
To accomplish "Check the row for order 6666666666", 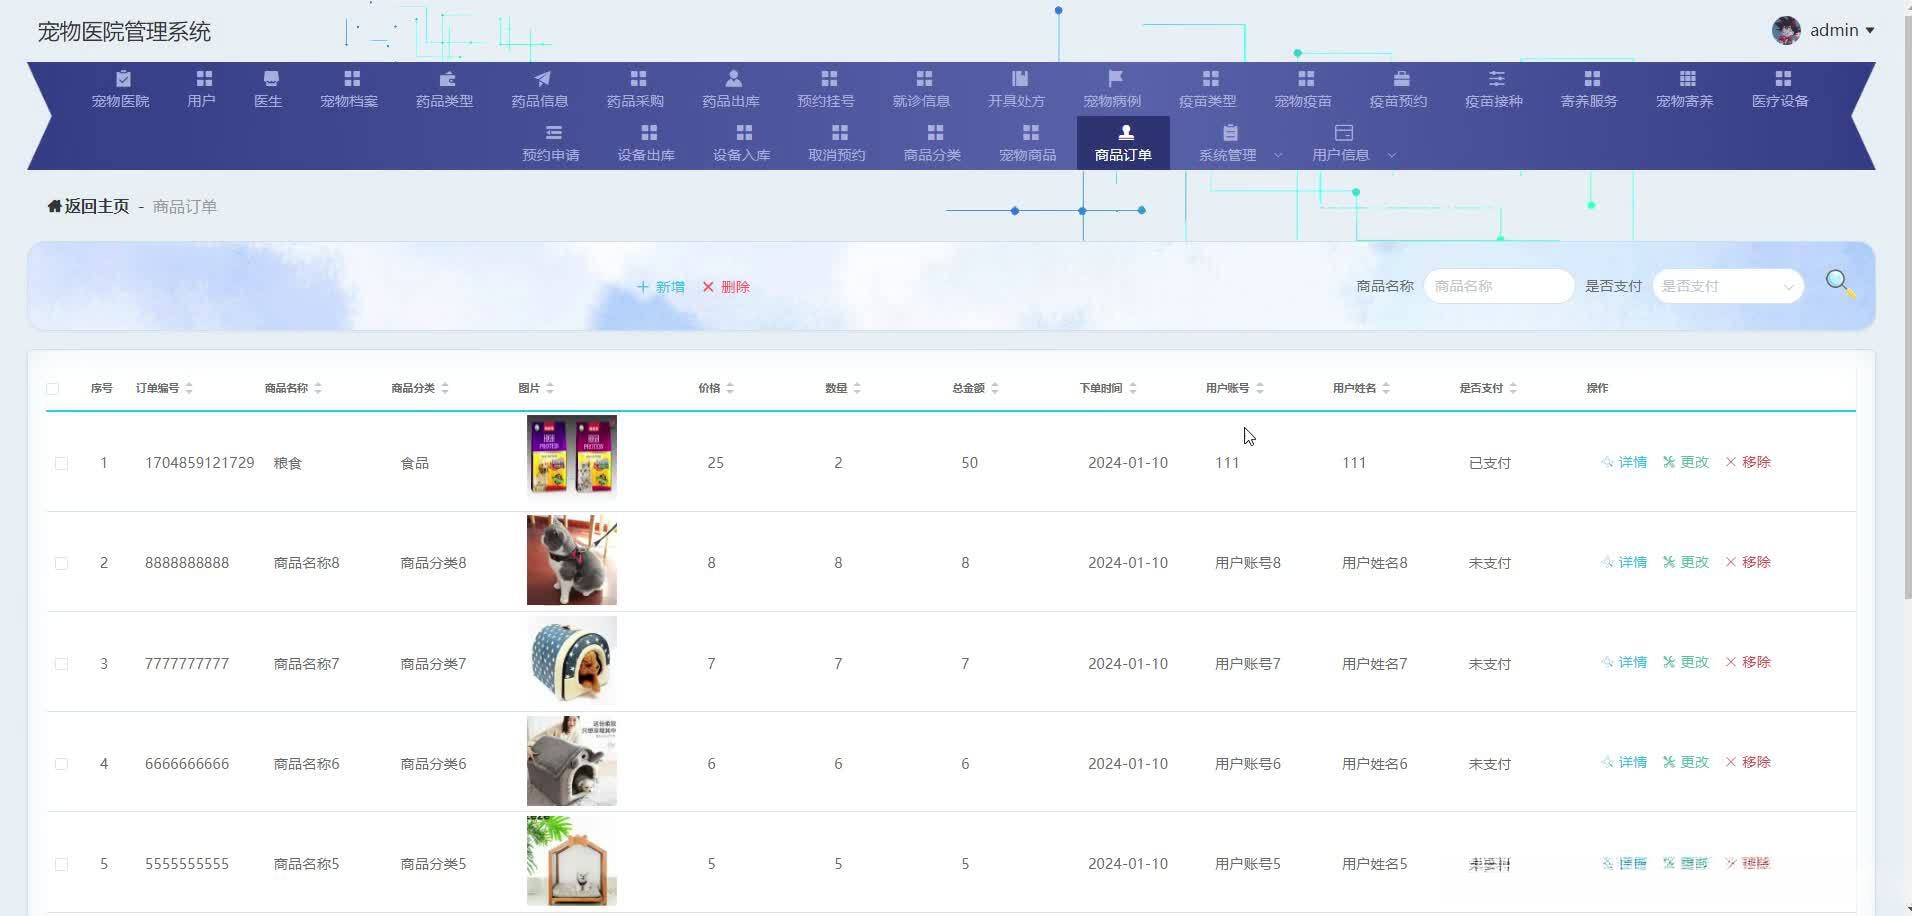I will 62,764.
